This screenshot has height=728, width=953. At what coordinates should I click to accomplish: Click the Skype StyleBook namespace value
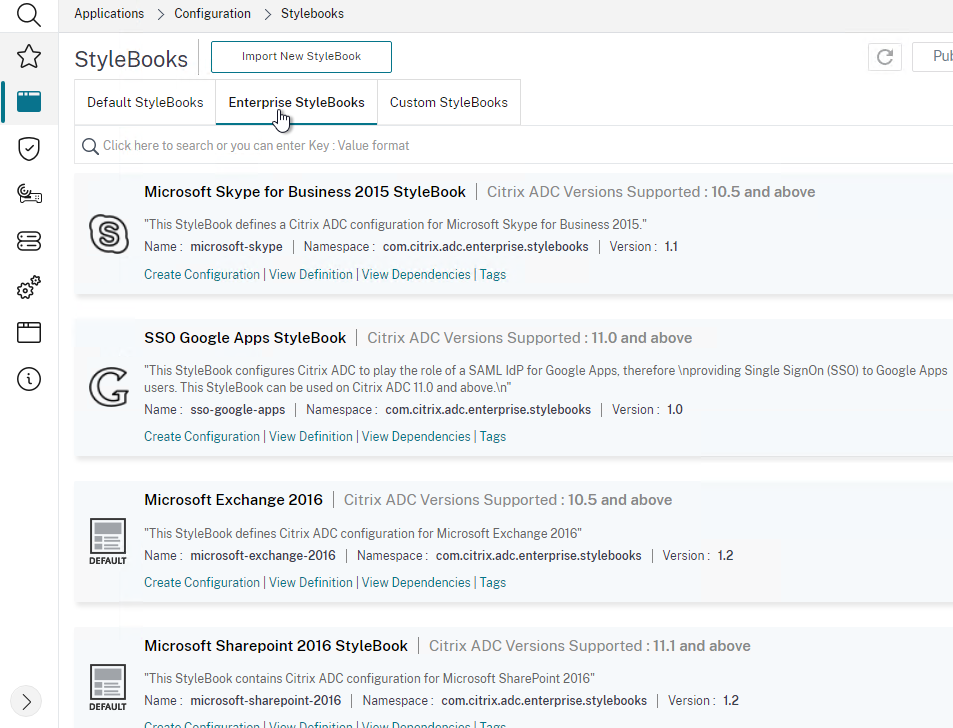coord(486,247)
